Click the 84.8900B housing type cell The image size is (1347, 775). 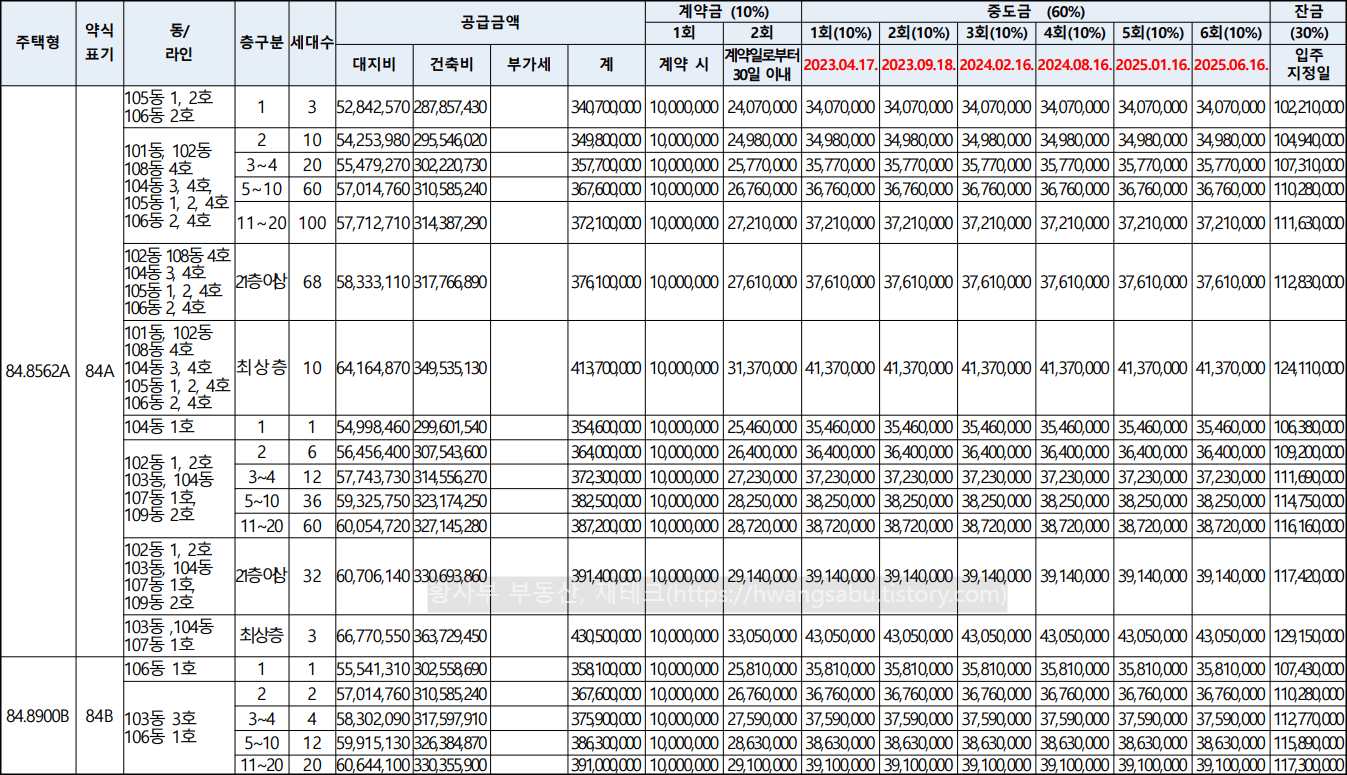[38, 716]
